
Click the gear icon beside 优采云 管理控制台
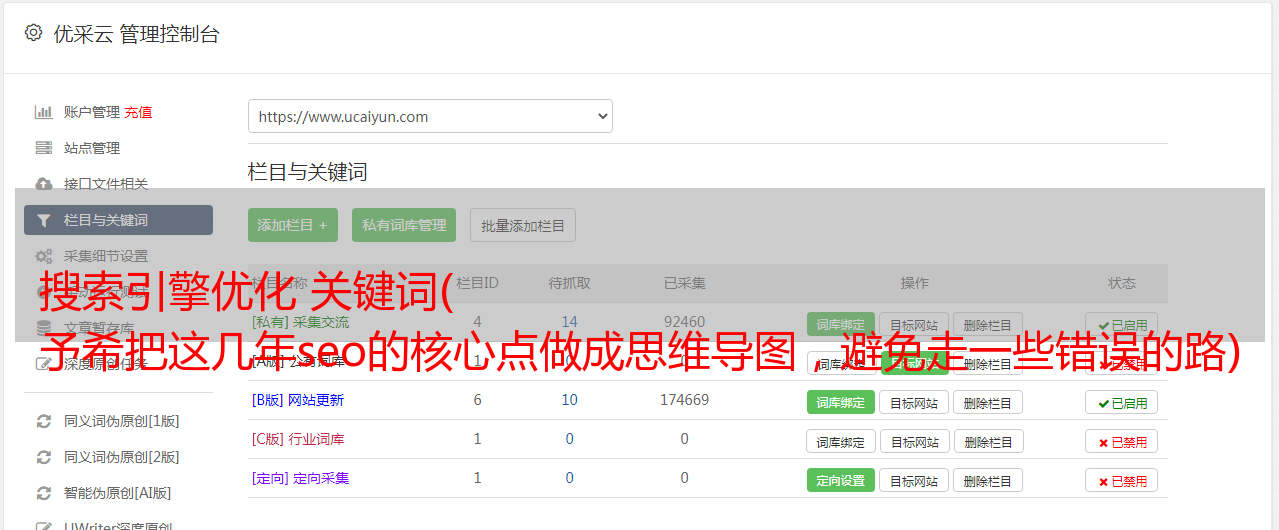tap(33, 33)
